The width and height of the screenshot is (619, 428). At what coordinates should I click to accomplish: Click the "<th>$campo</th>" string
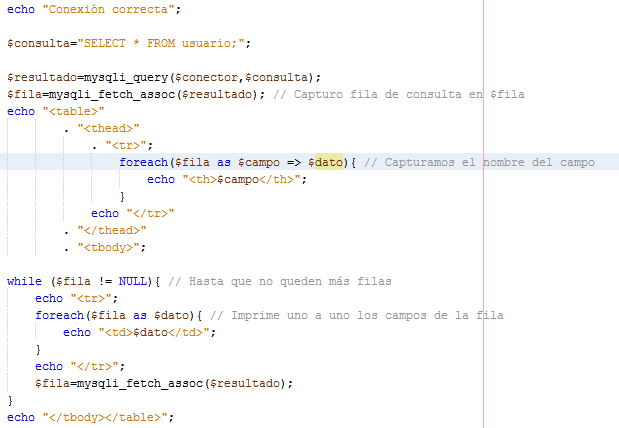(x=241, y=179)
